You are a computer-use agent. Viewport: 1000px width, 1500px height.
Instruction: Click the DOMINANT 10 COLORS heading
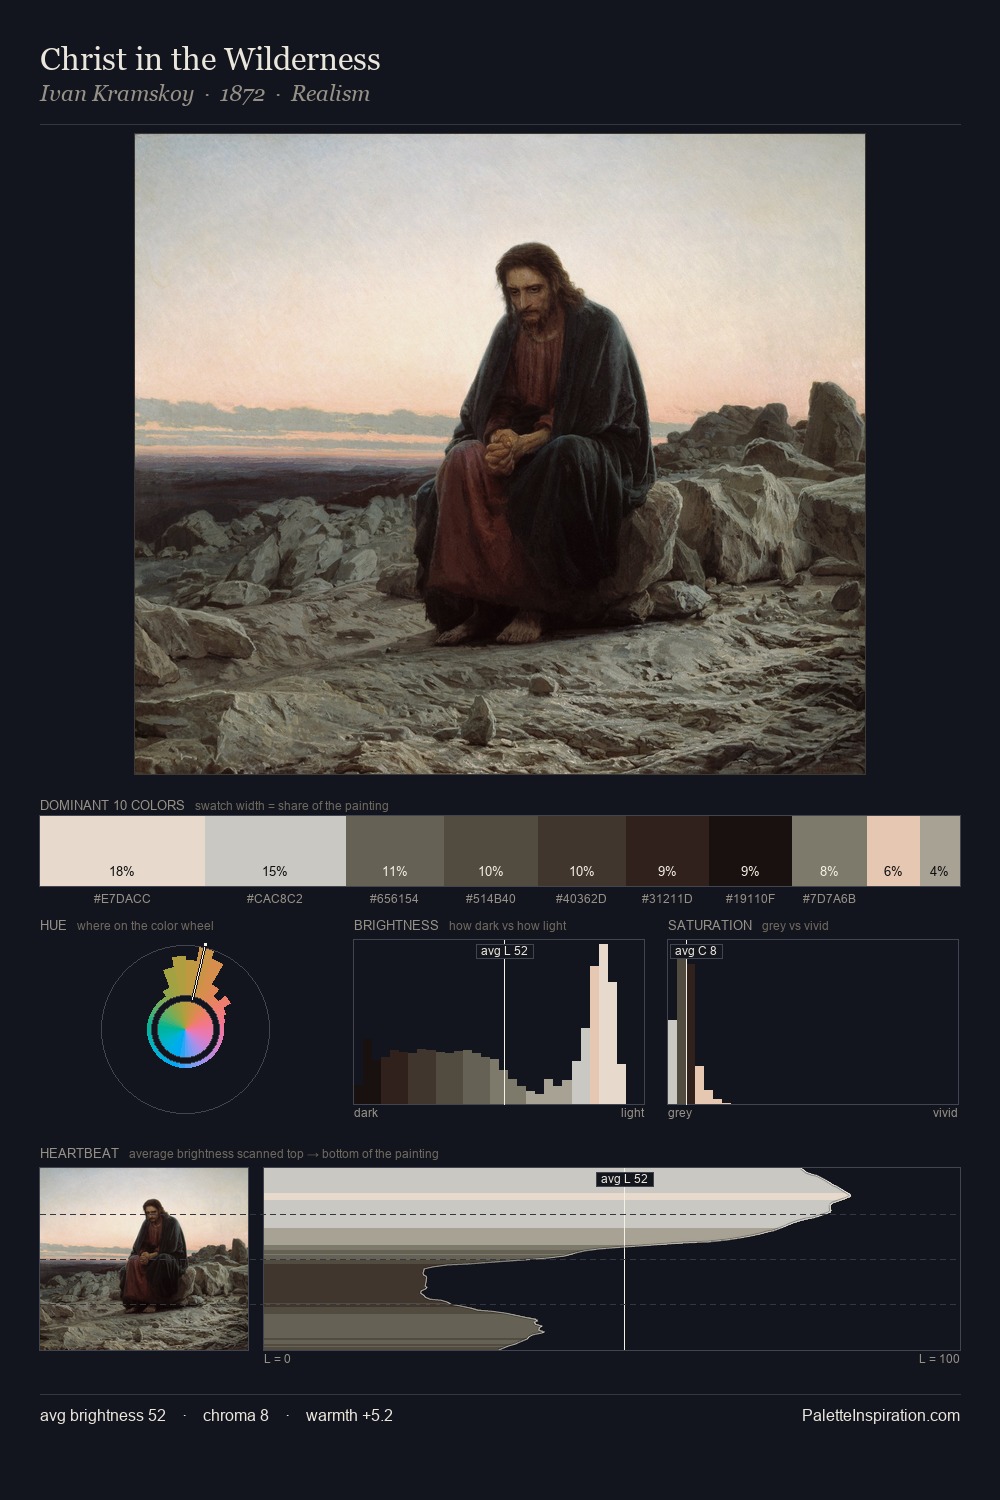[112, 805]
